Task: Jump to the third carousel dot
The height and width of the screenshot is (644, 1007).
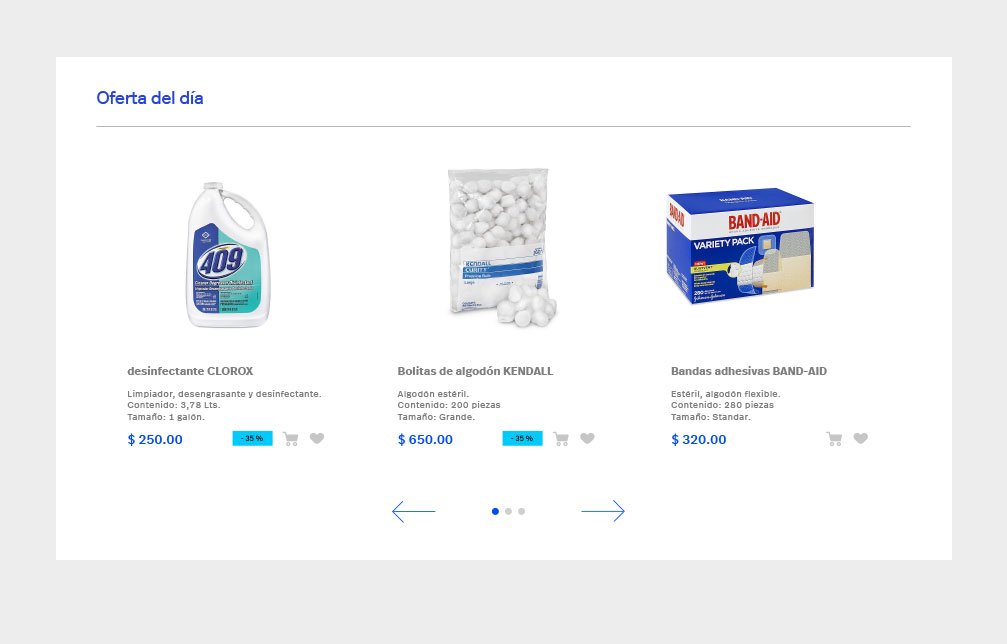Action: click(x=521, y=511)
